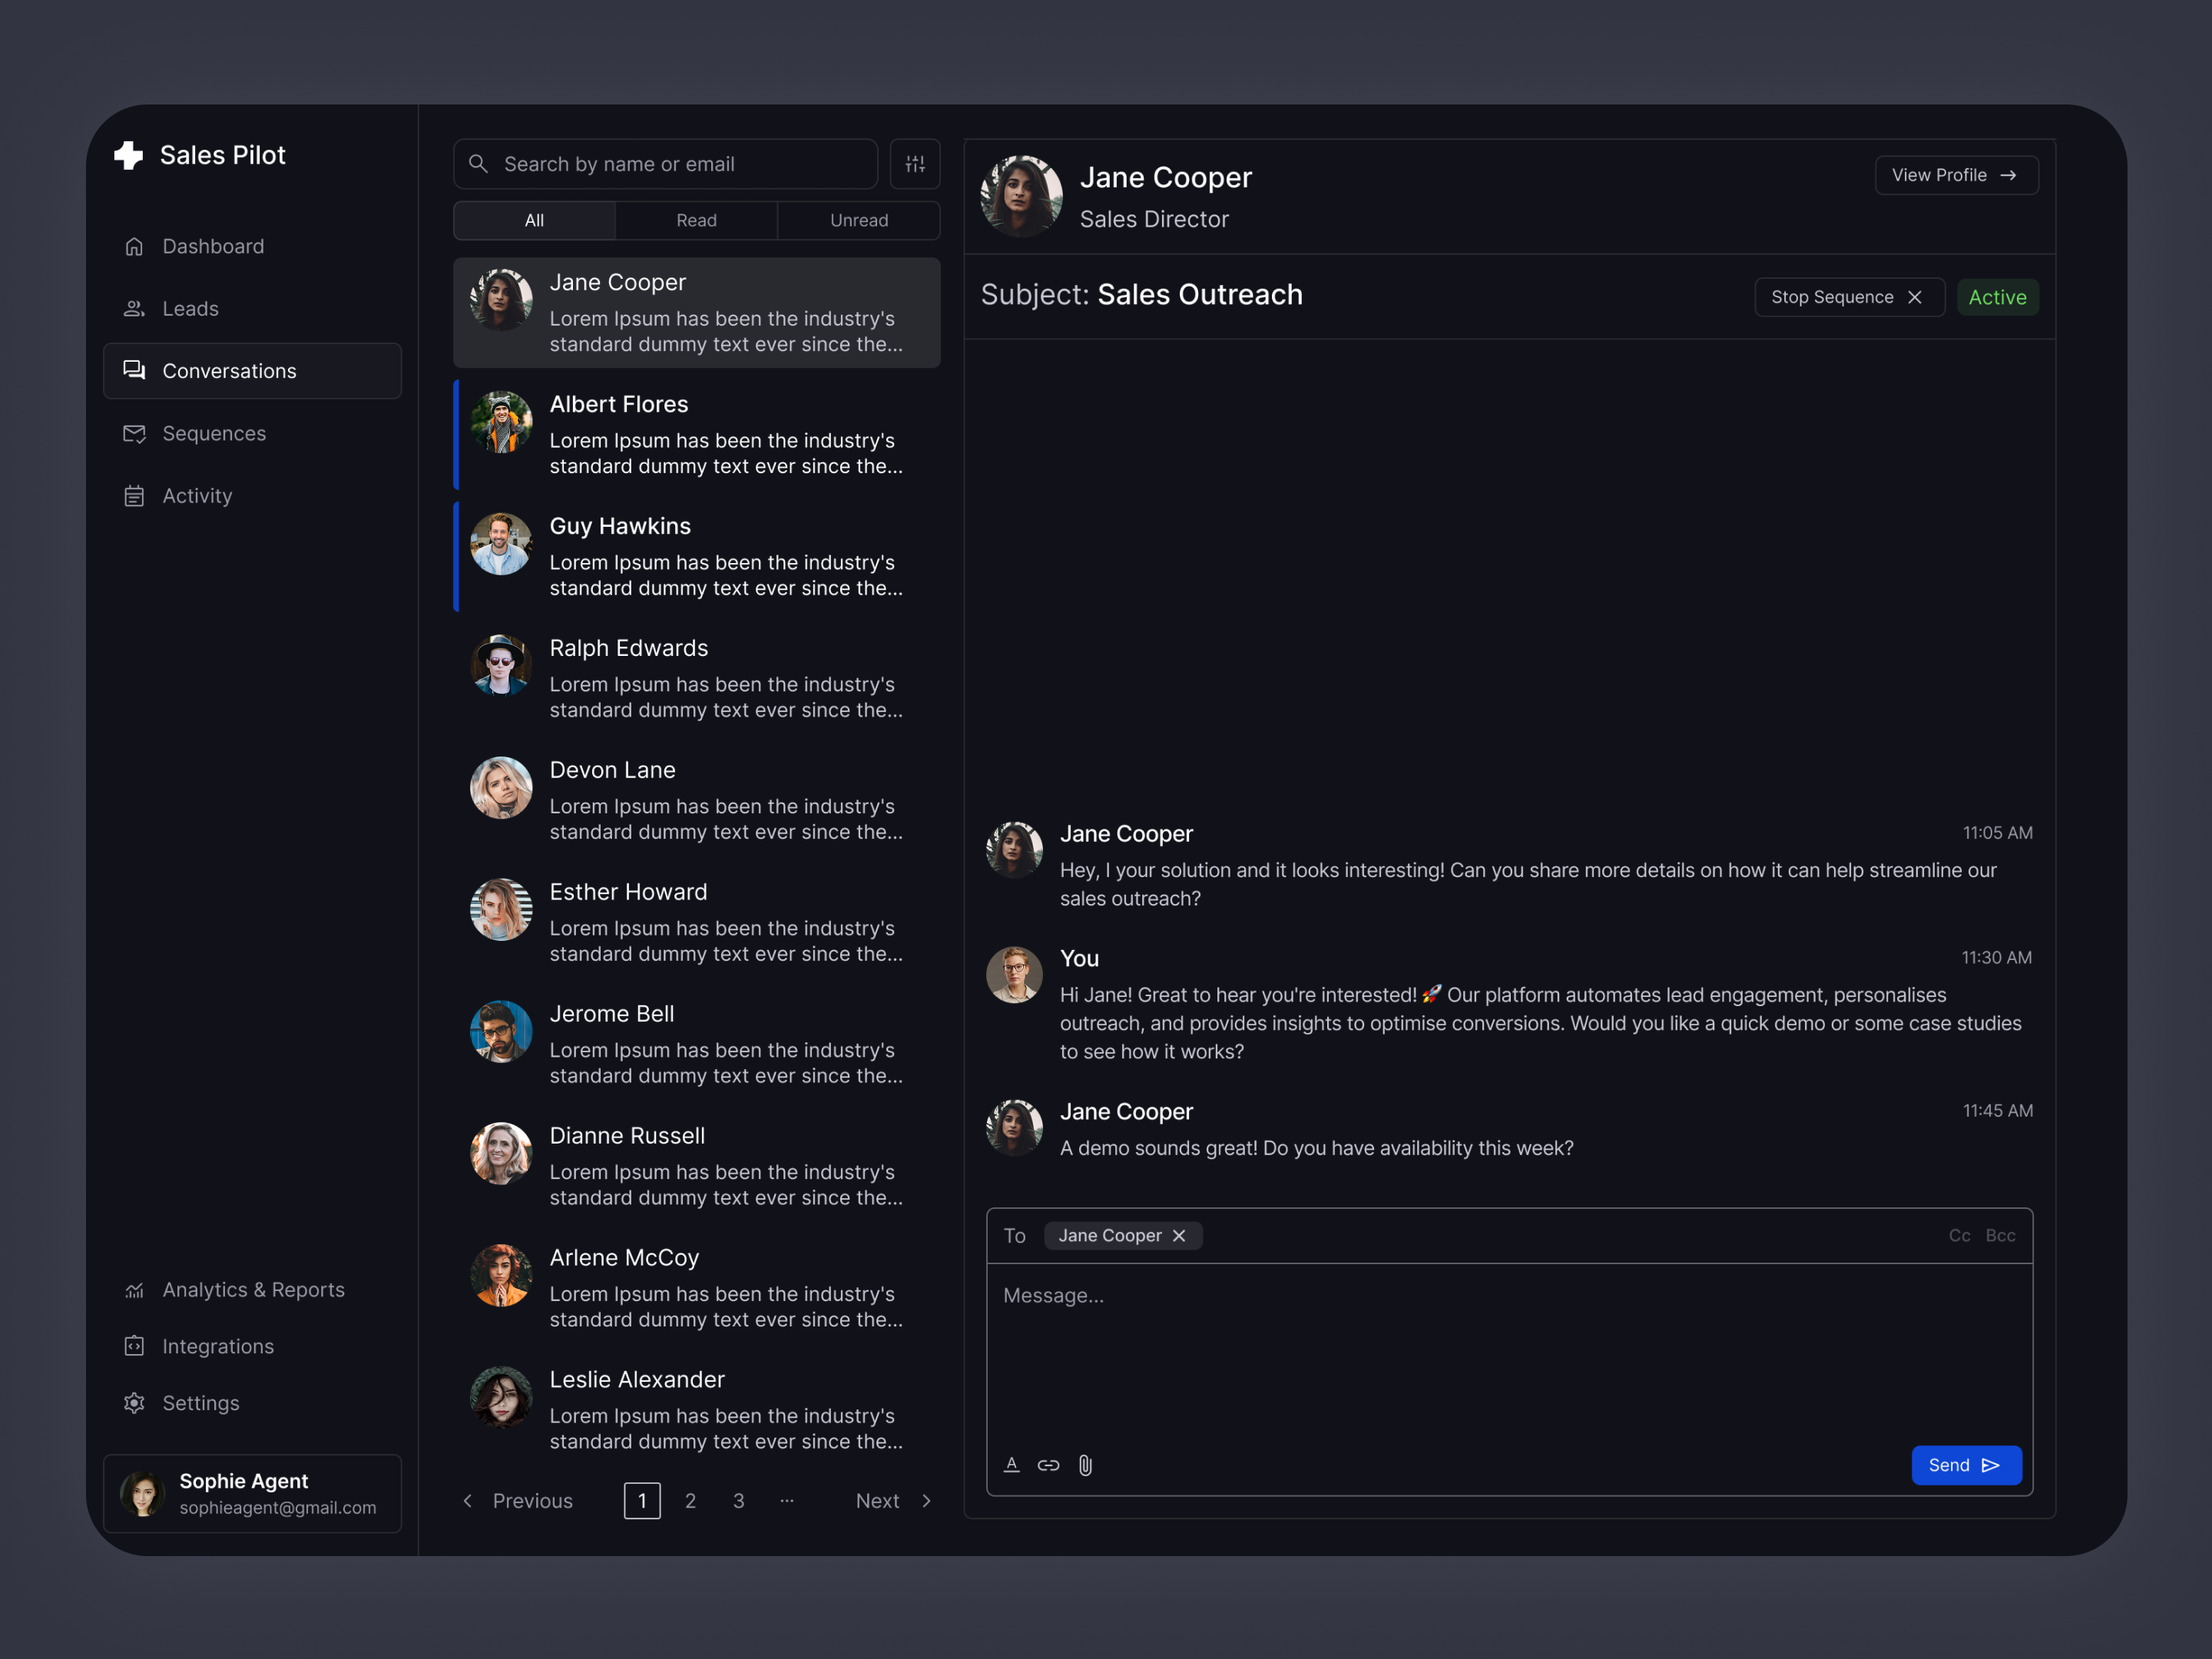Open Integrations in the sidebar
The height and width of the screenshot is (1659, 2212).
tap(218, 1346)
